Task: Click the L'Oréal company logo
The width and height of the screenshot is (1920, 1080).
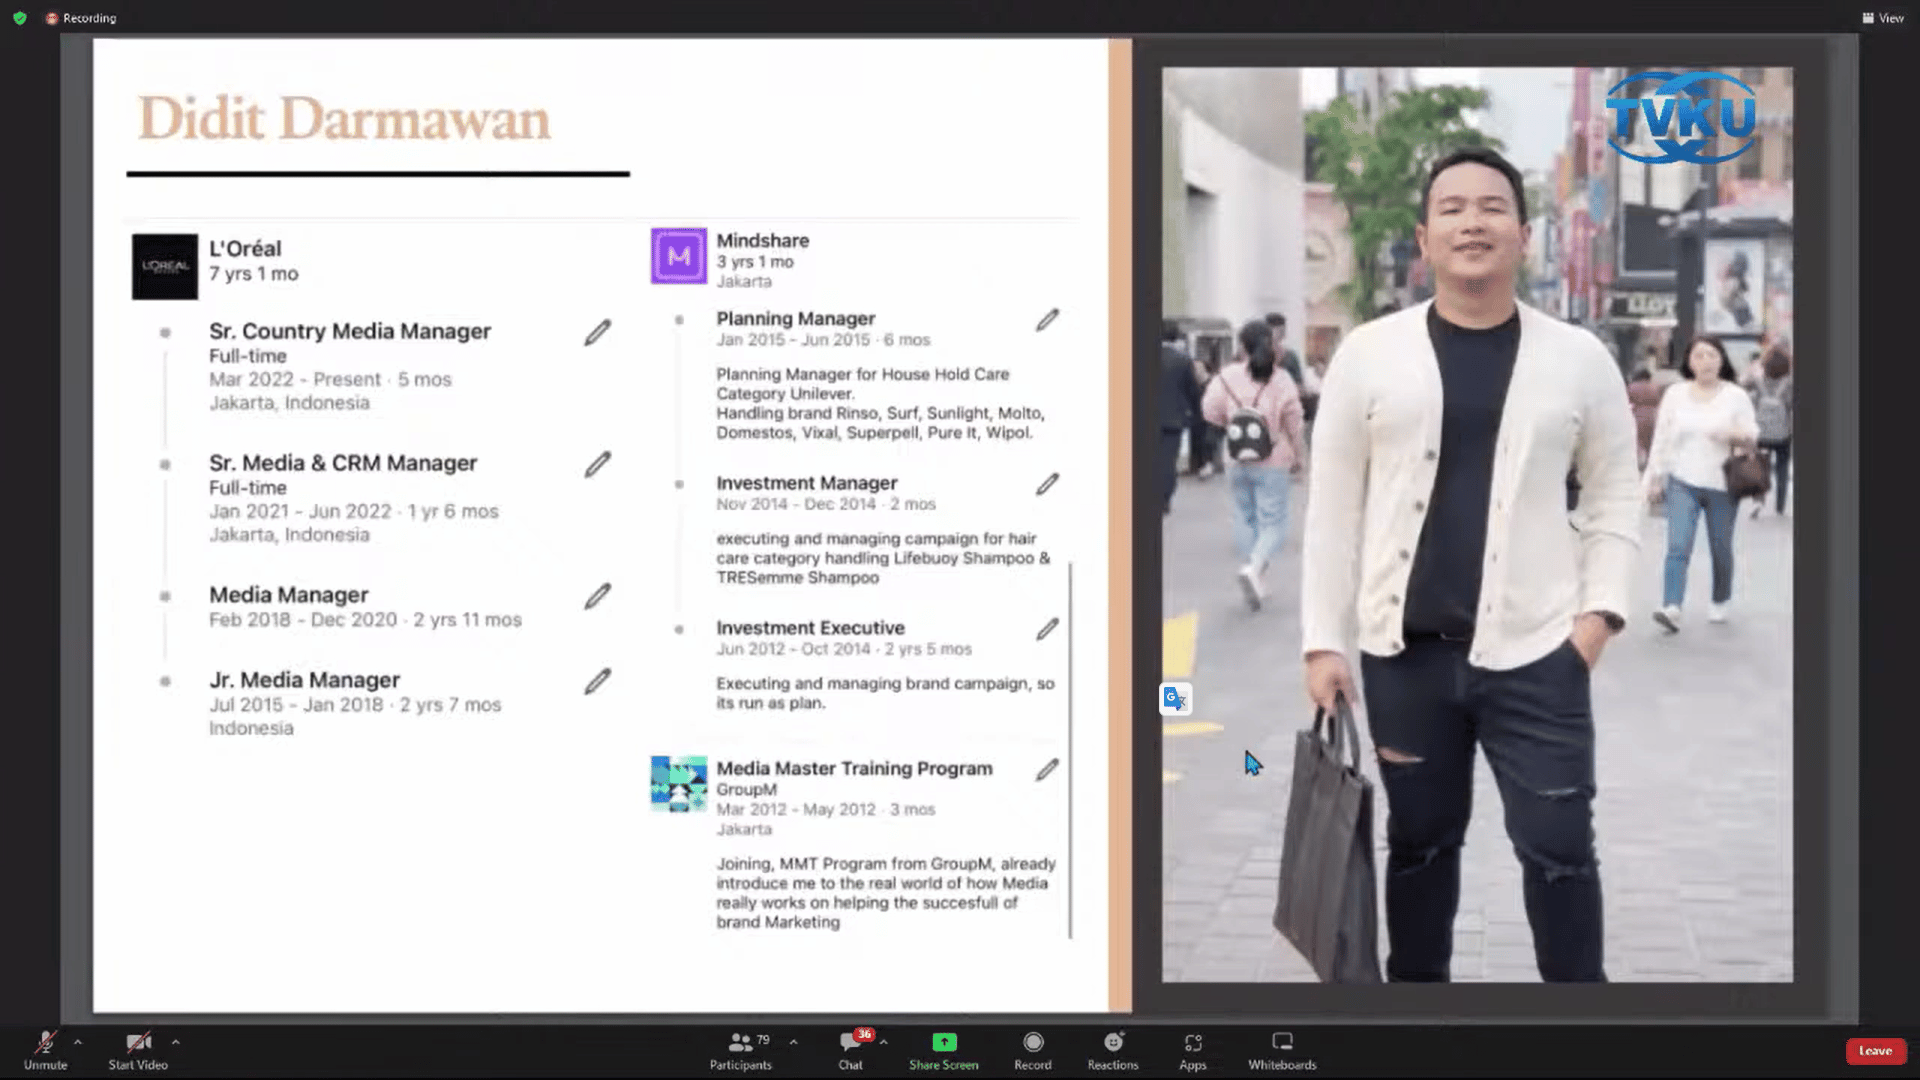Action: tap(165, 267)
